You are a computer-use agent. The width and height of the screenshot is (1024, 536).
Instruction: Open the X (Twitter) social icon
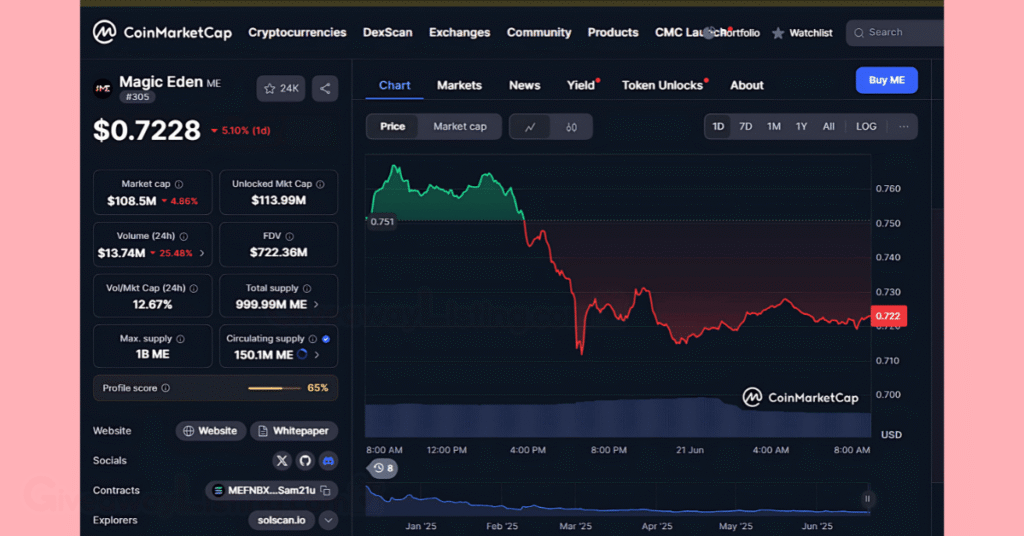(282, 460)
